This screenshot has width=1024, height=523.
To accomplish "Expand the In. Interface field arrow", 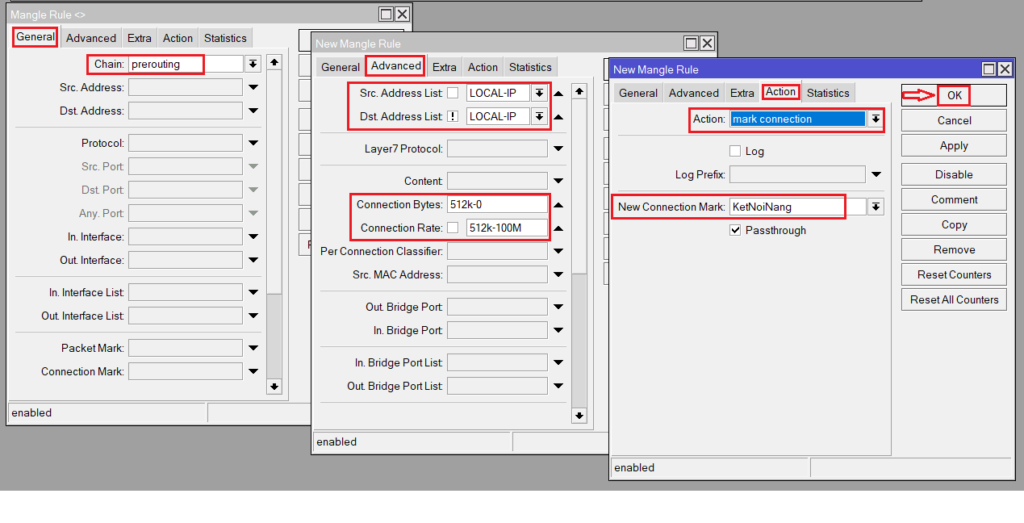I will coord(253,238).
